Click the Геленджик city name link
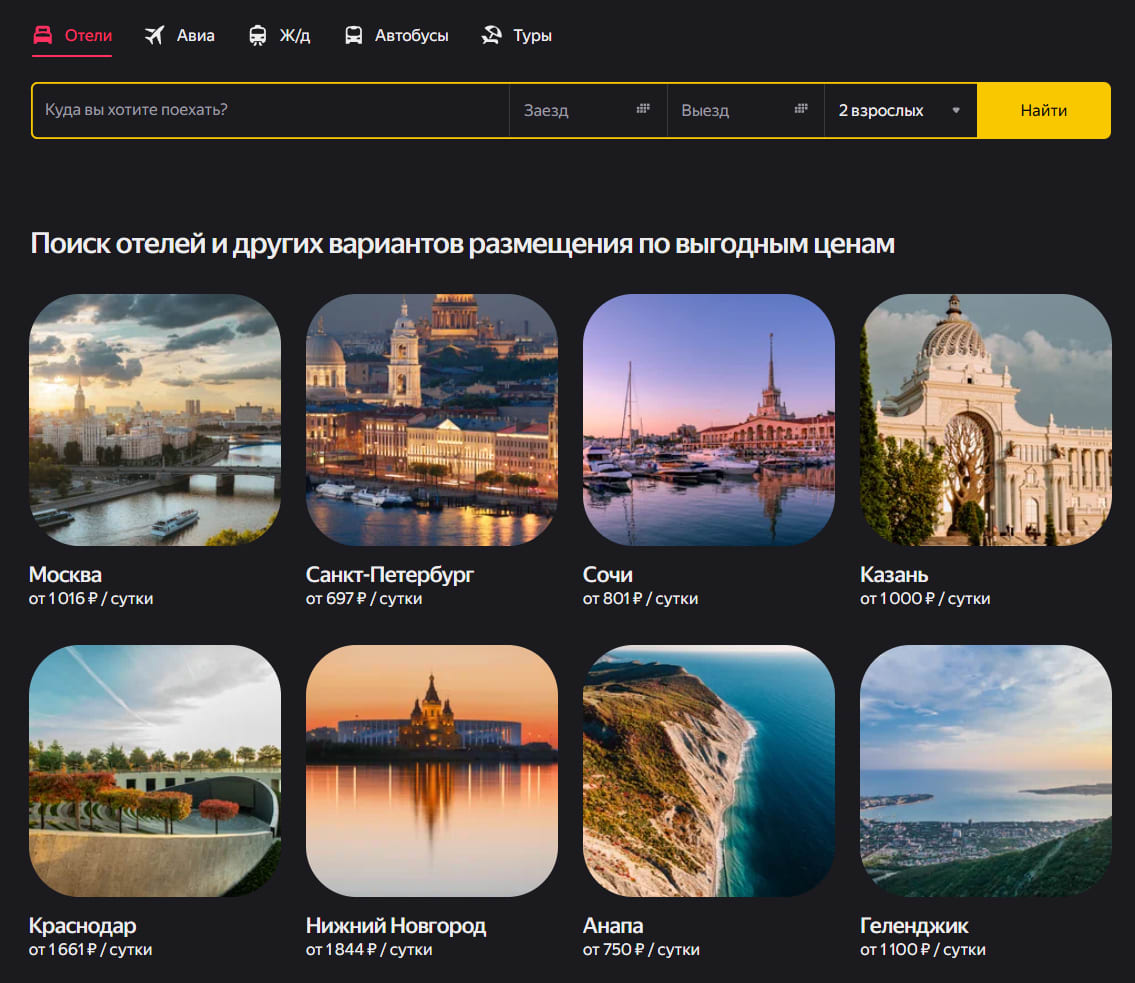Screen dimensions: 1135x983 pos(914,926)
